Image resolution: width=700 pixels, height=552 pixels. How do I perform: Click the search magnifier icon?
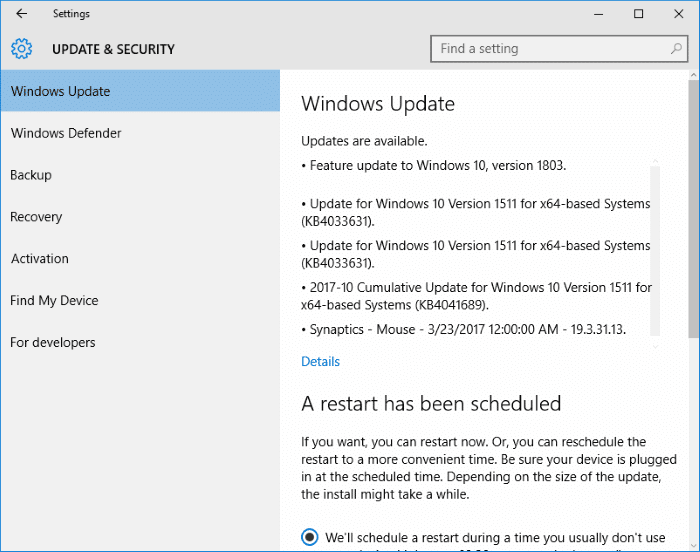[x=676, y=49]
